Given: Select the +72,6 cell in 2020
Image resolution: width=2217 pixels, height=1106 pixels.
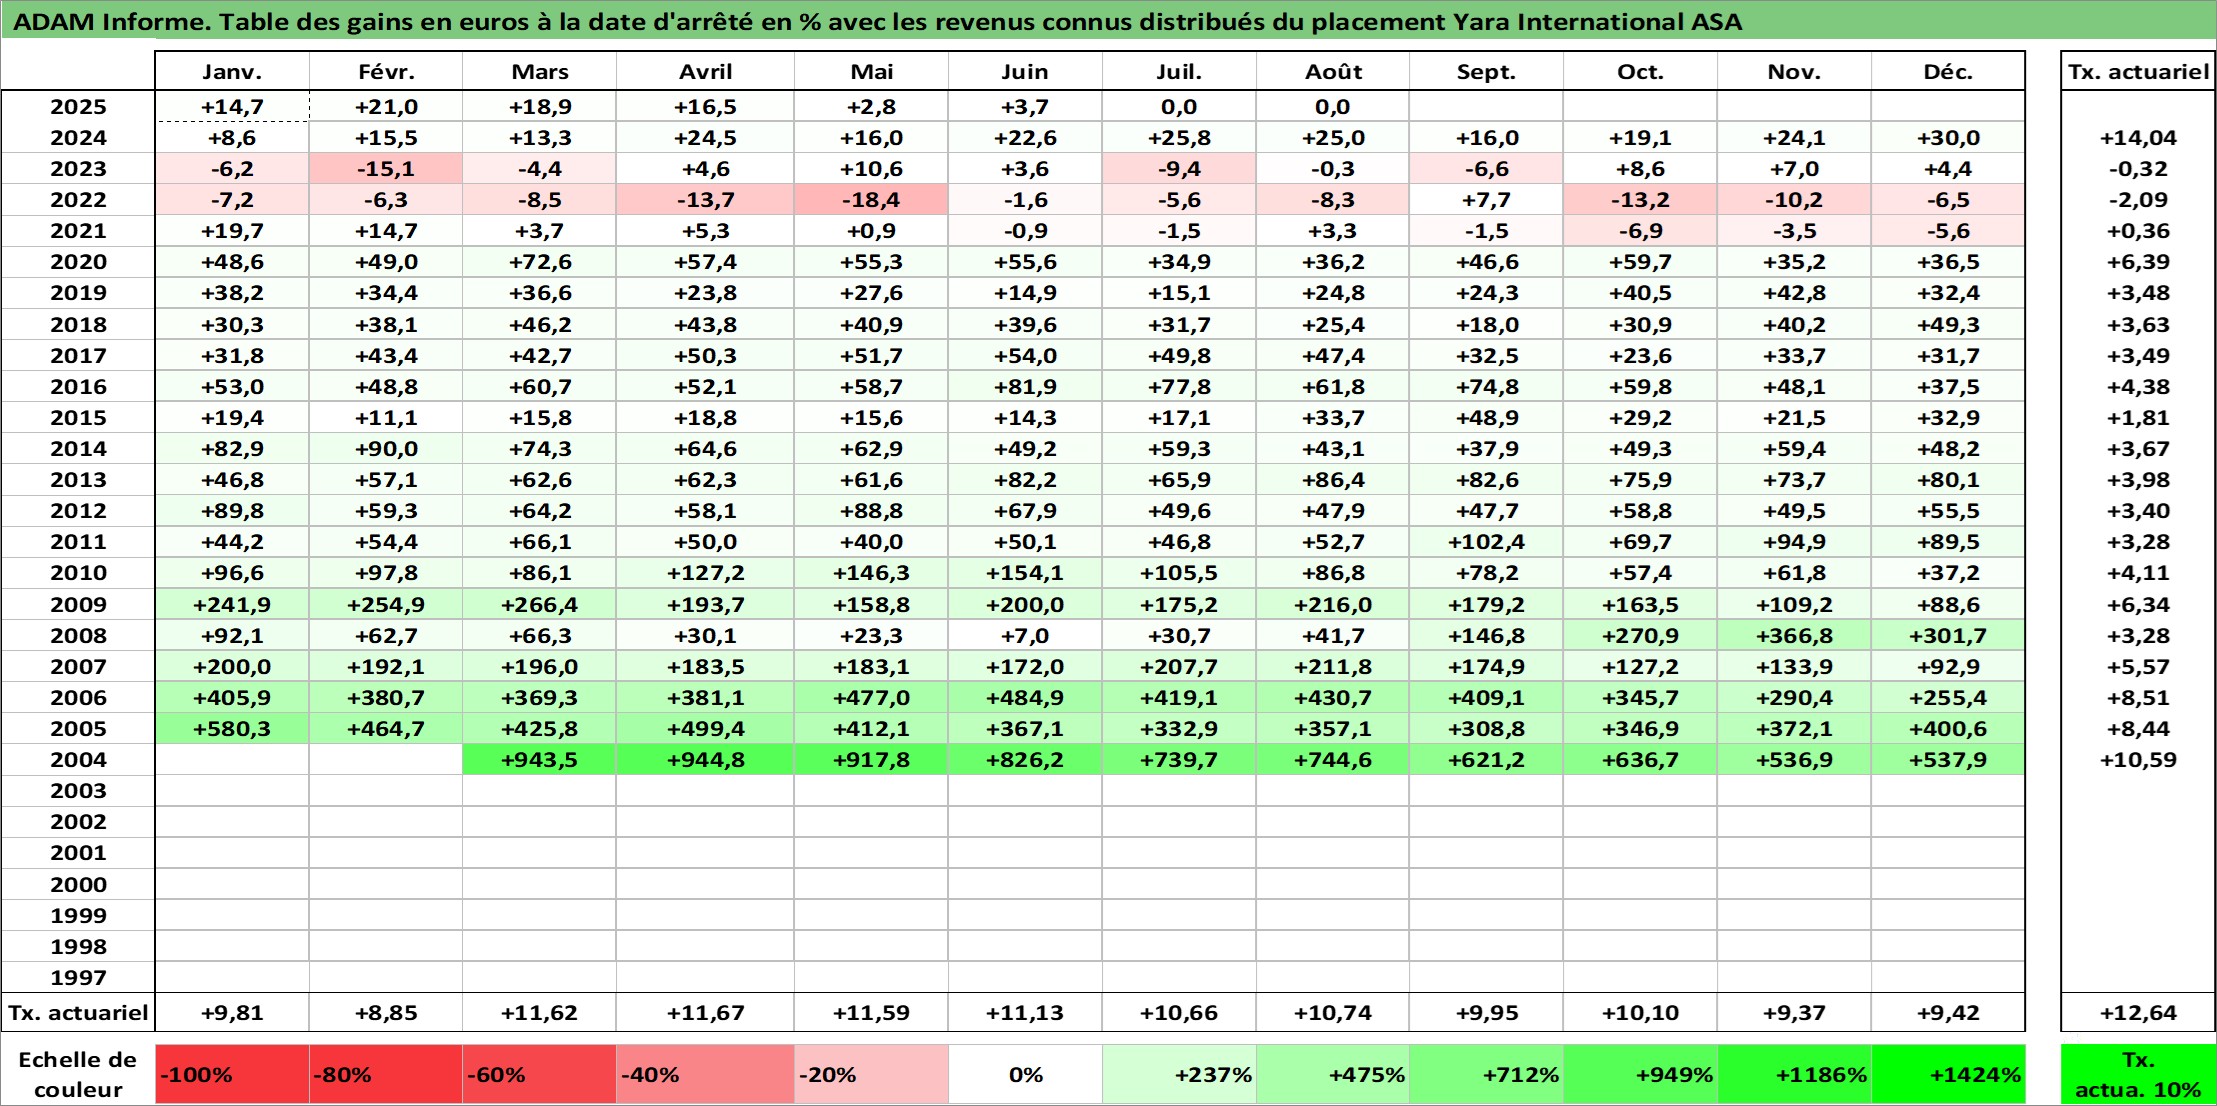Looking at the screenshot, I should click(x=540, y=262).
